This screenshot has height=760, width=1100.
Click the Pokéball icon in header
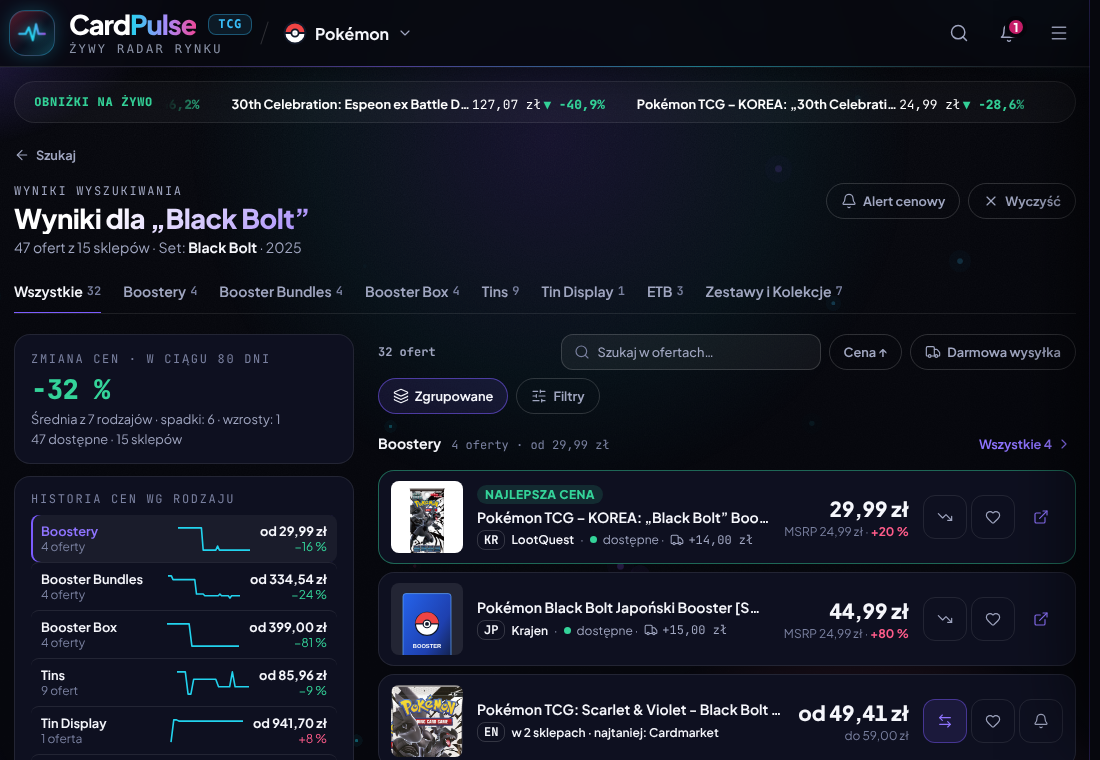[295, 34]
